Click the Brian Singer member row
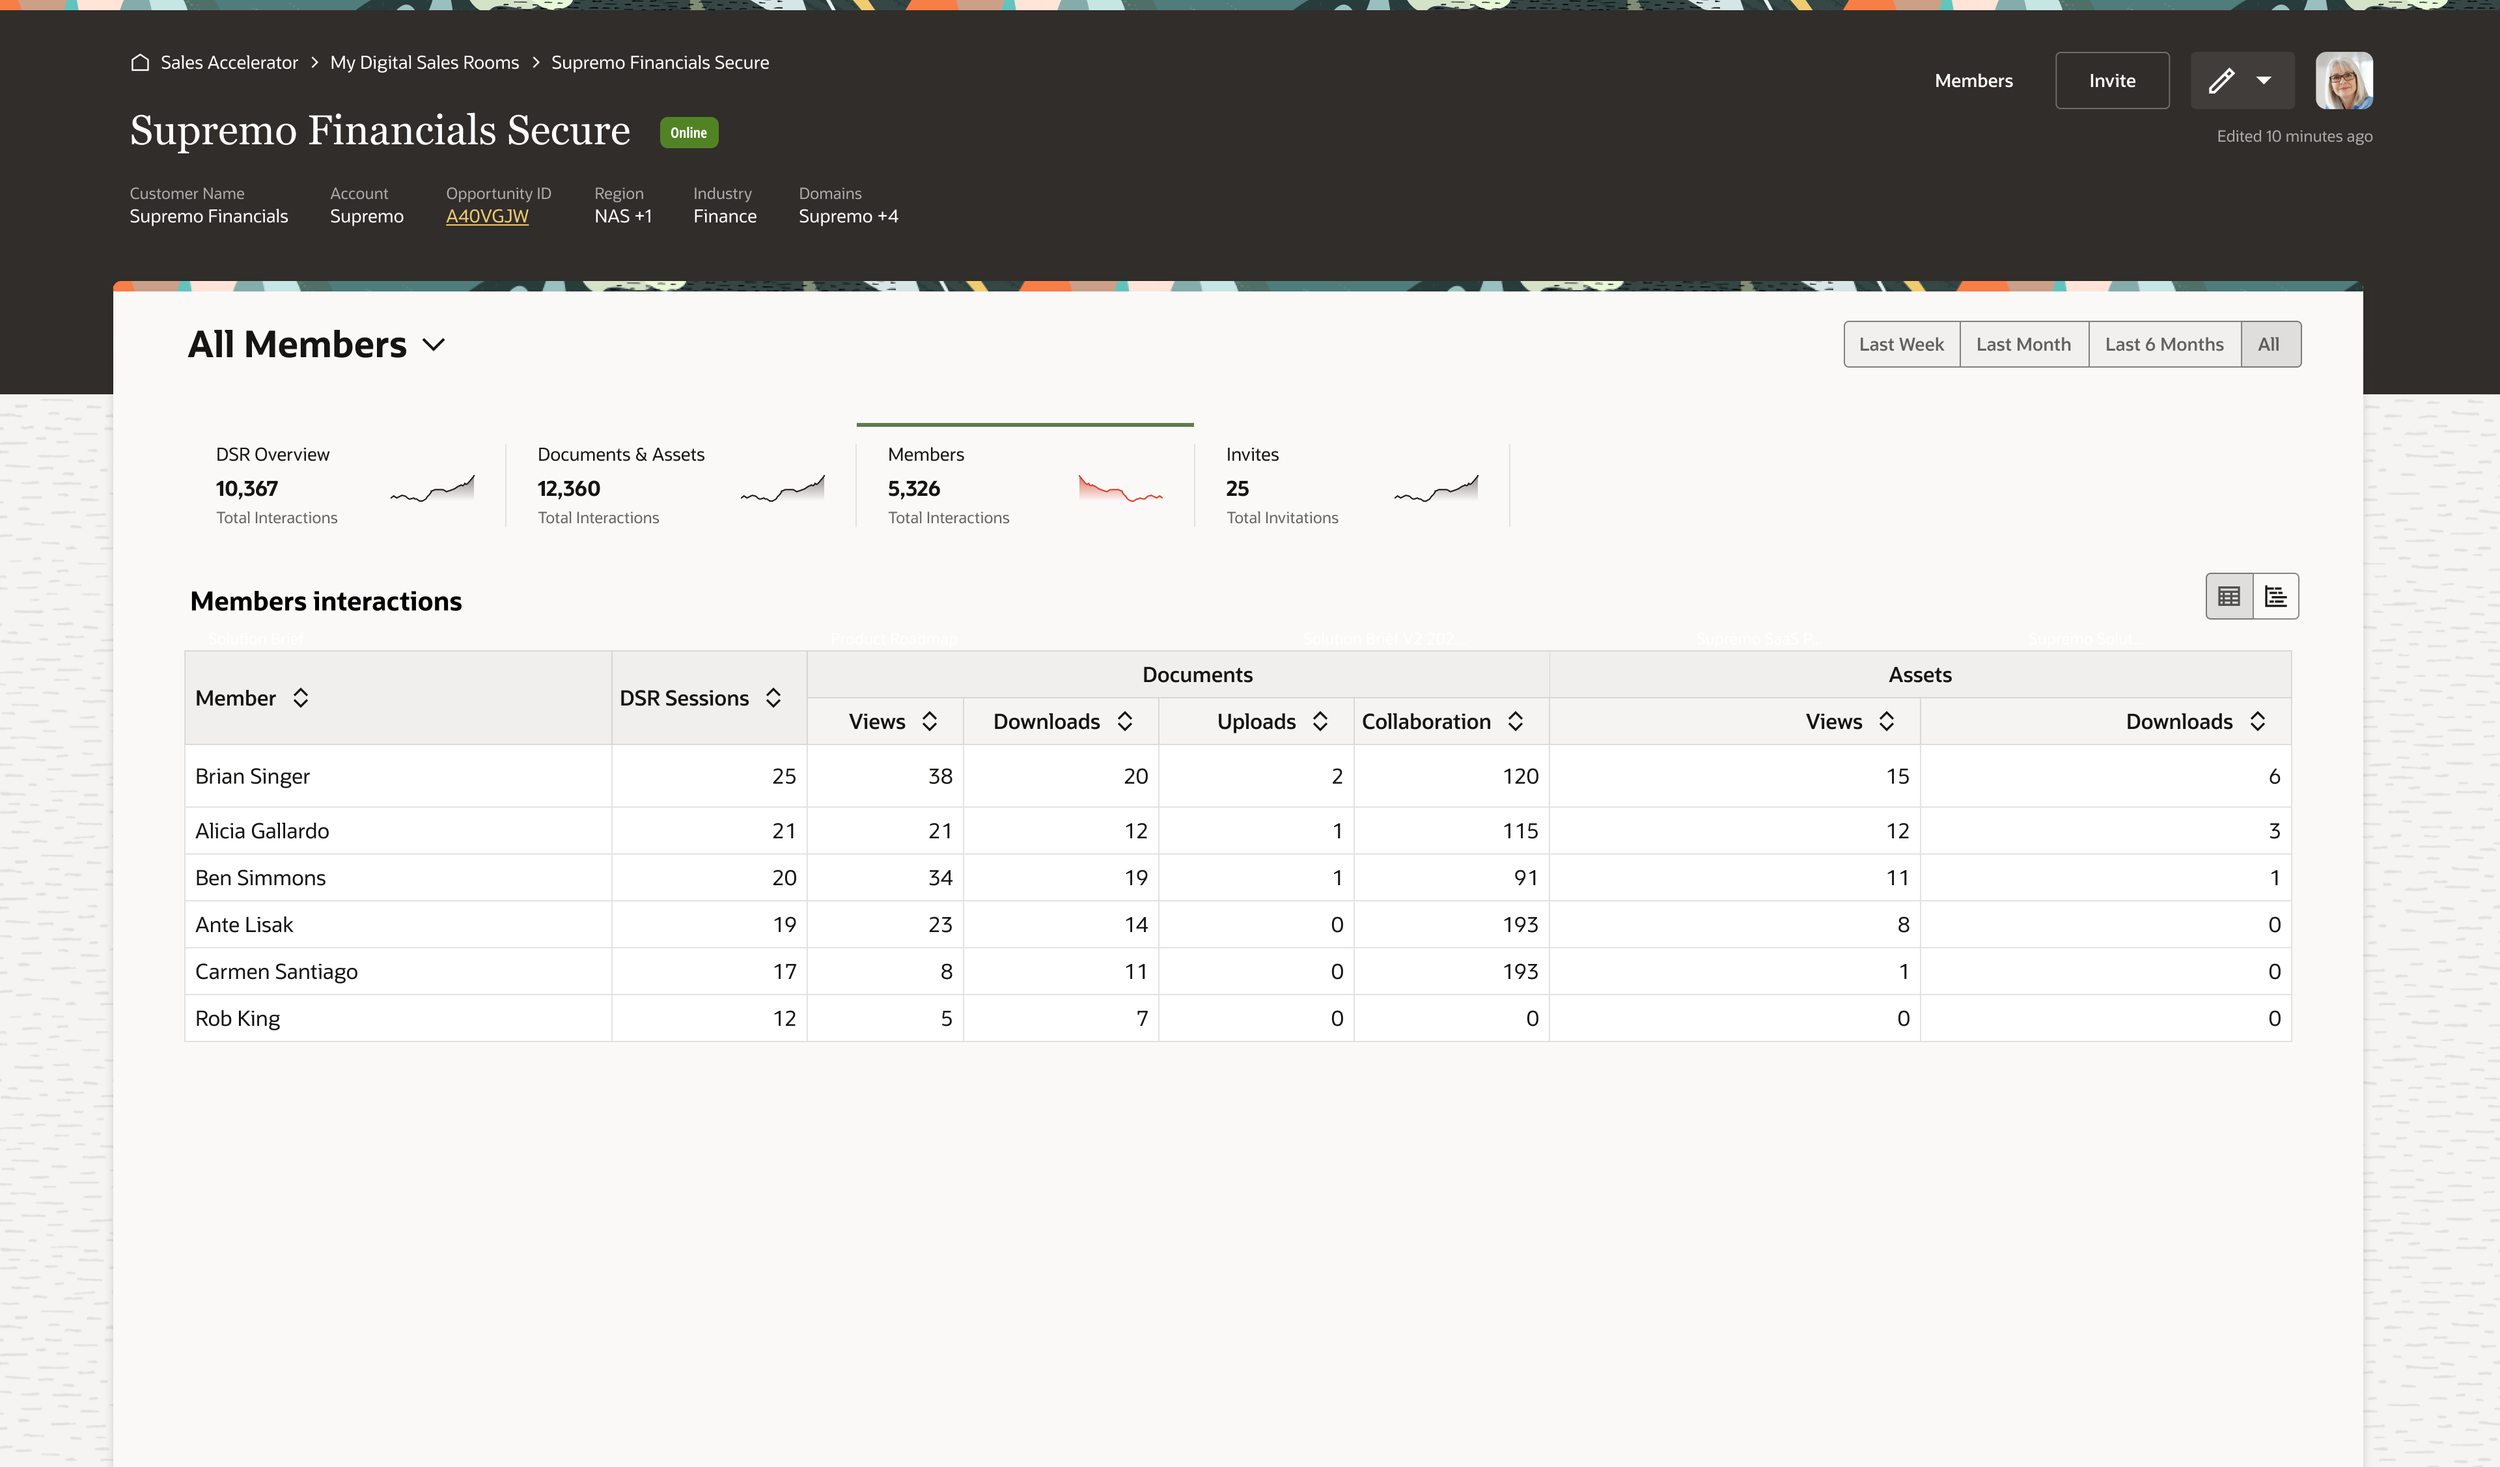Viewport: 2500px width, 1467px height. pos(253,777)
